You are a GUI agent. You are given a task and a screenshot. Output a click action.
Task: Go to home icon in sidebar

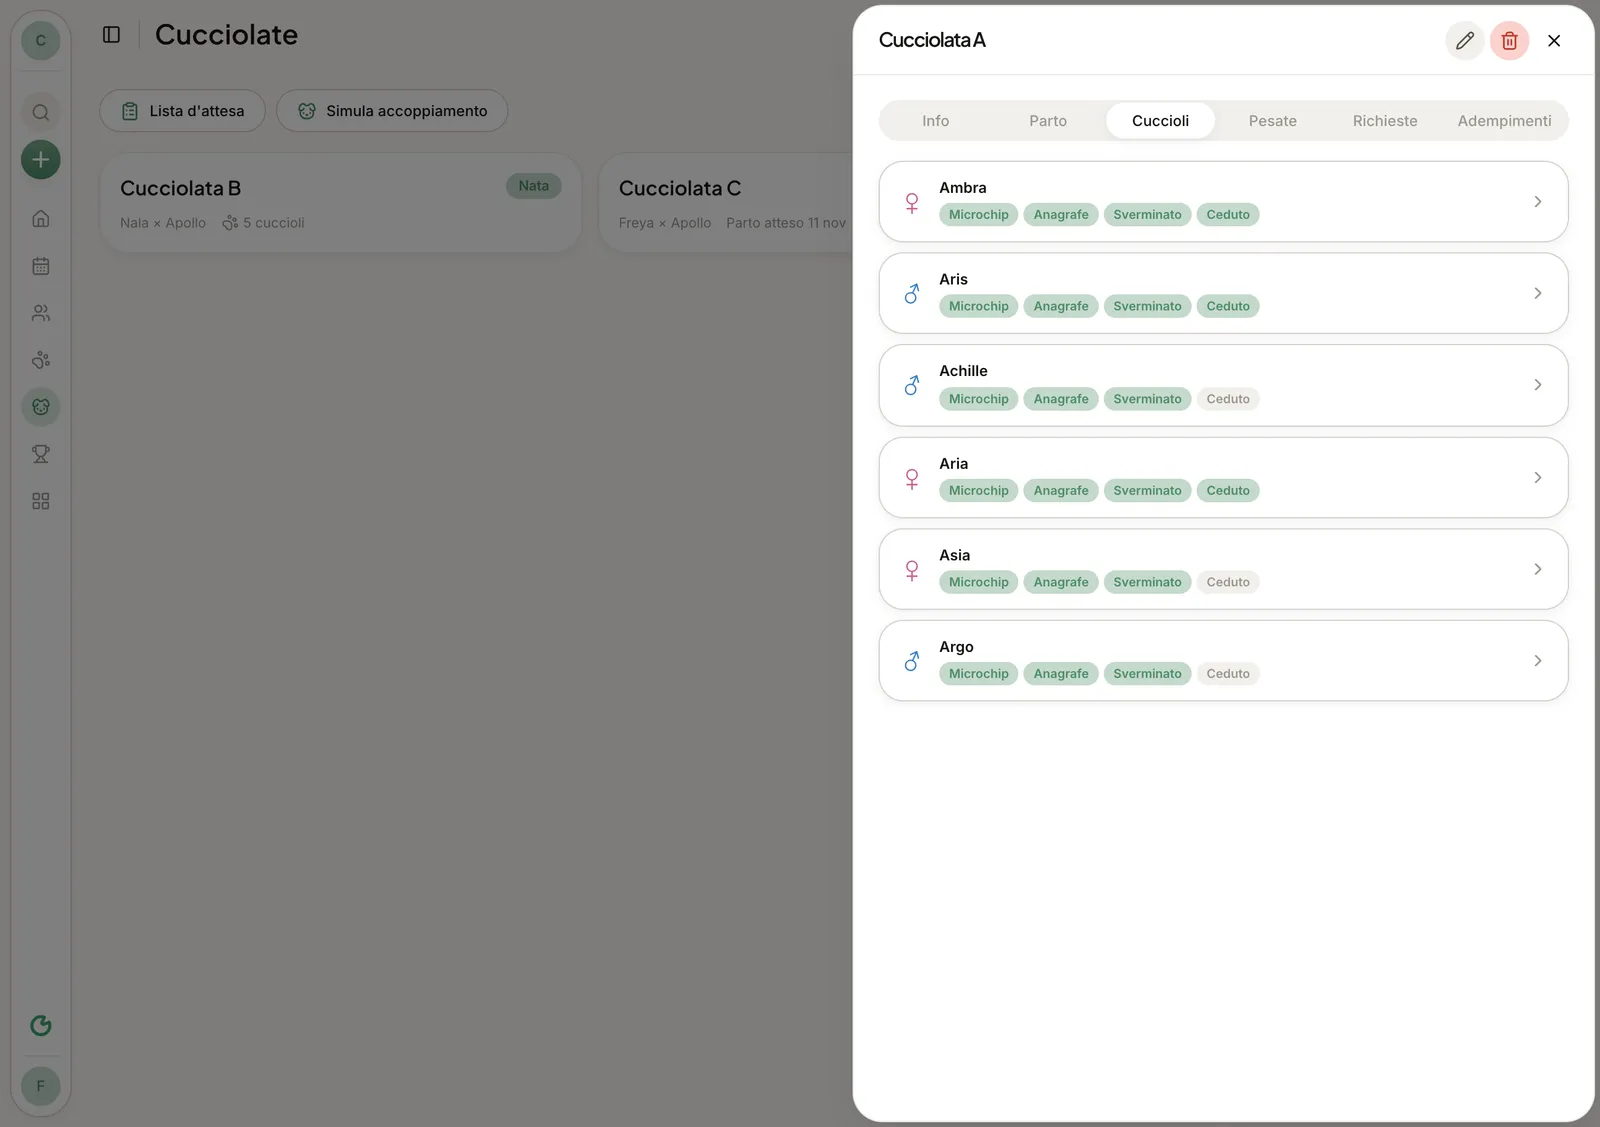41,218
